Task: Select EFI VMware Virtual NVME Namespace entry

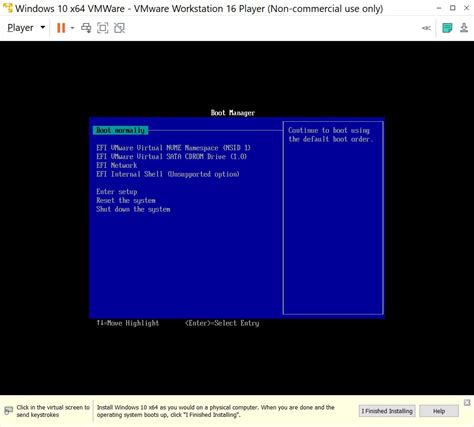Action: [173, 148]
